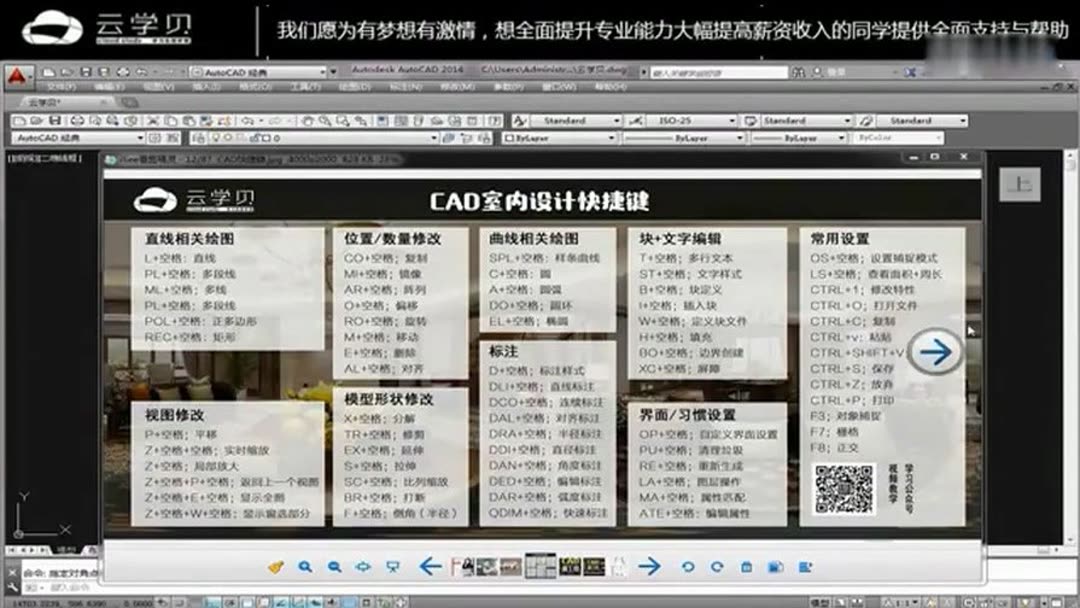Rotate the image clockwise in the viewer
Screen dimensions: 1080x608
[719, 565]
